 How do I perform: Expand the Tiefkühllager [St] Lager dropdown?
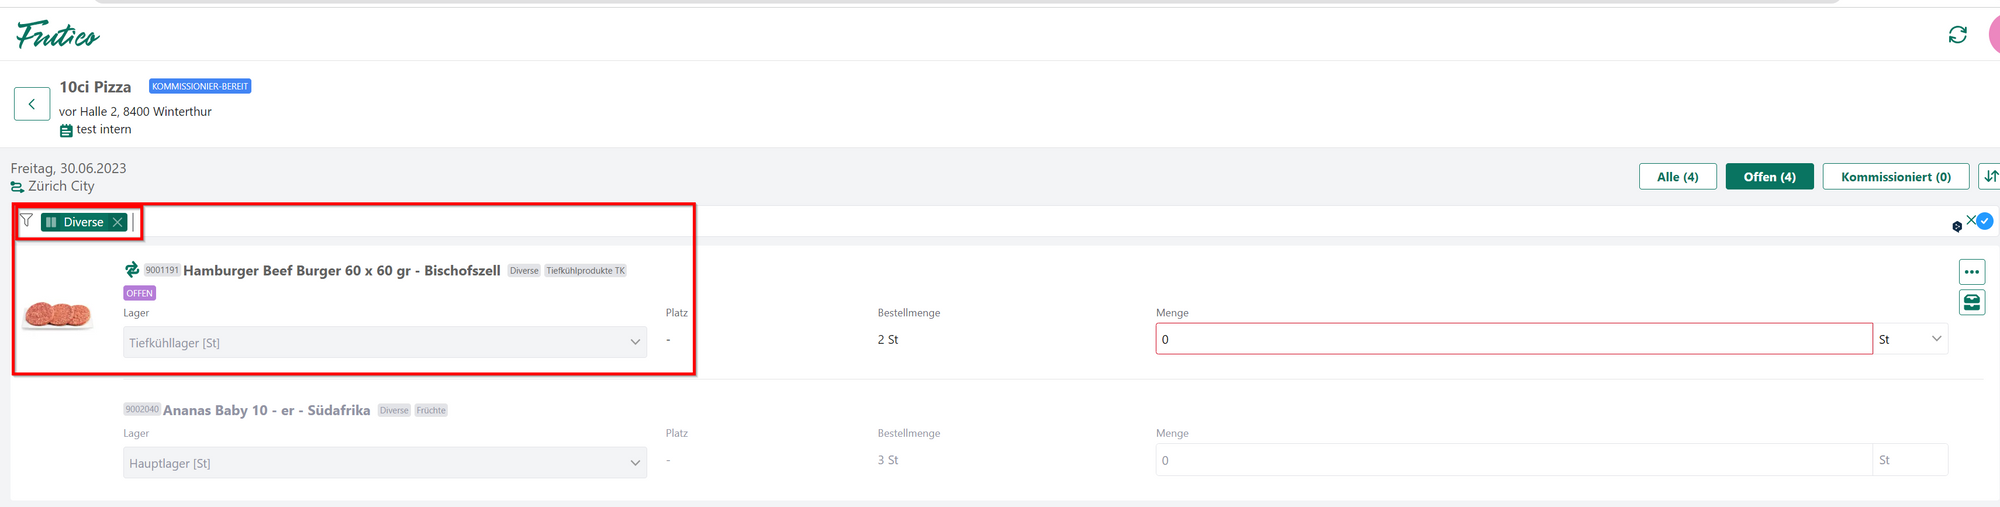tap(385, 342)
